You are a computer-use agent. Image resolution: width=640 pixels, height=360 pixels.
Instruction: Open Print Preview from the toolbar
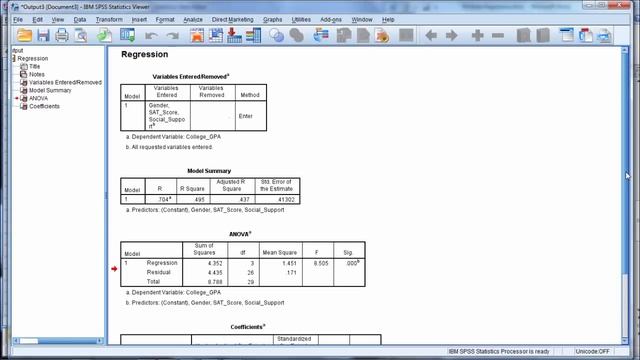coord(81,36)
